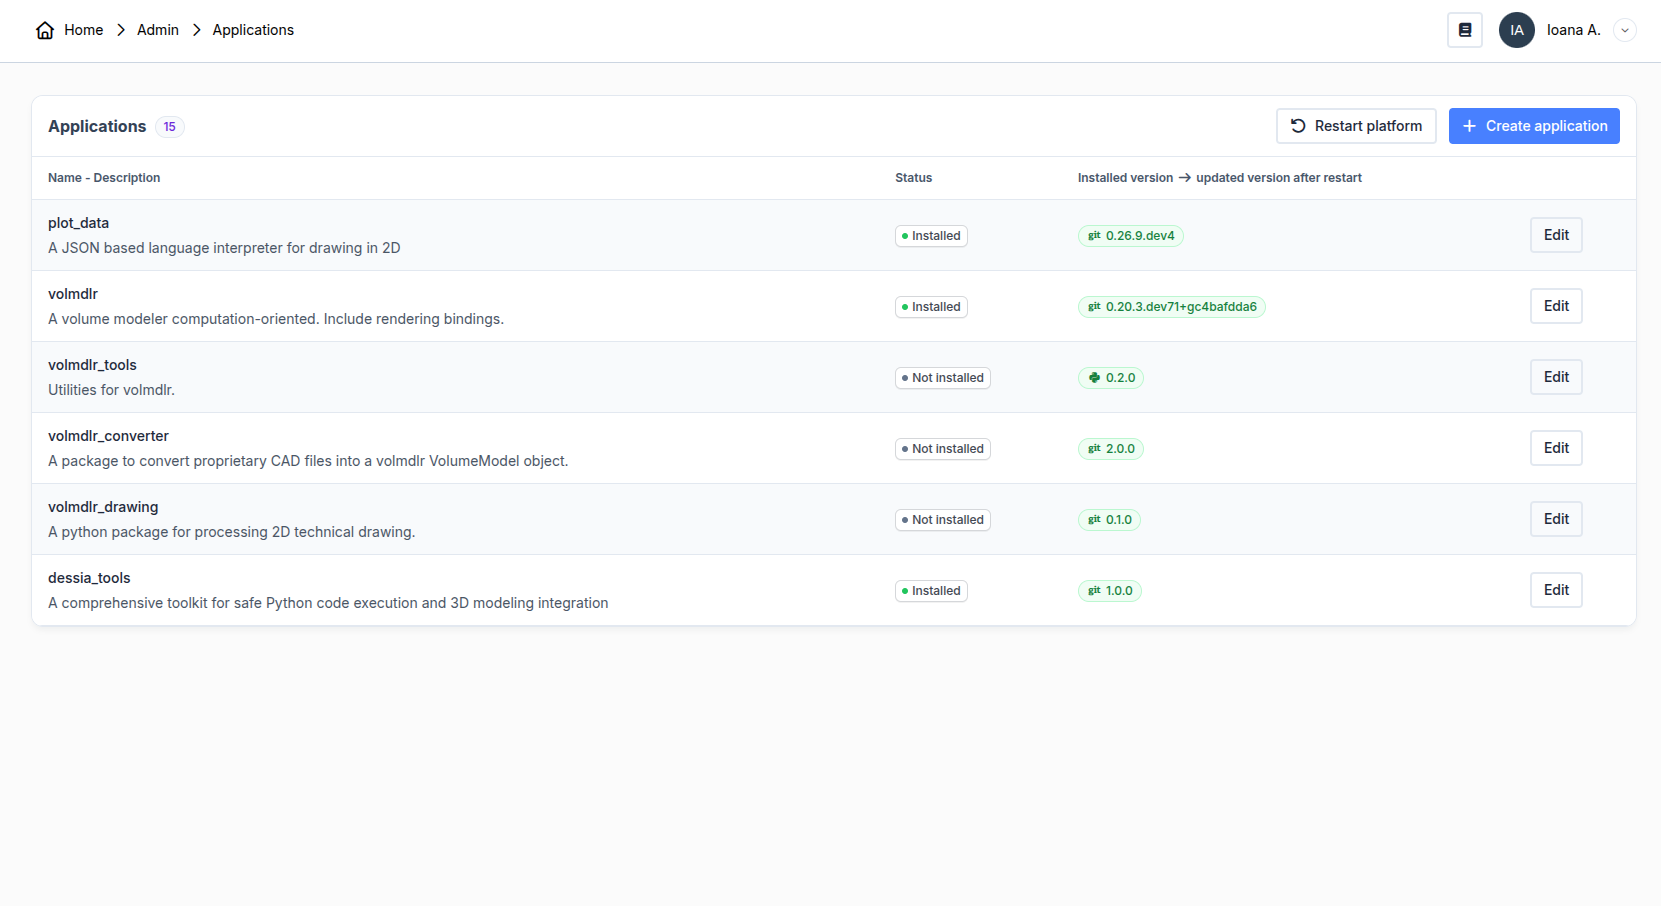1661x906 pixels.
Task: Go to Admin in breadcrumb
Action: 158,30
